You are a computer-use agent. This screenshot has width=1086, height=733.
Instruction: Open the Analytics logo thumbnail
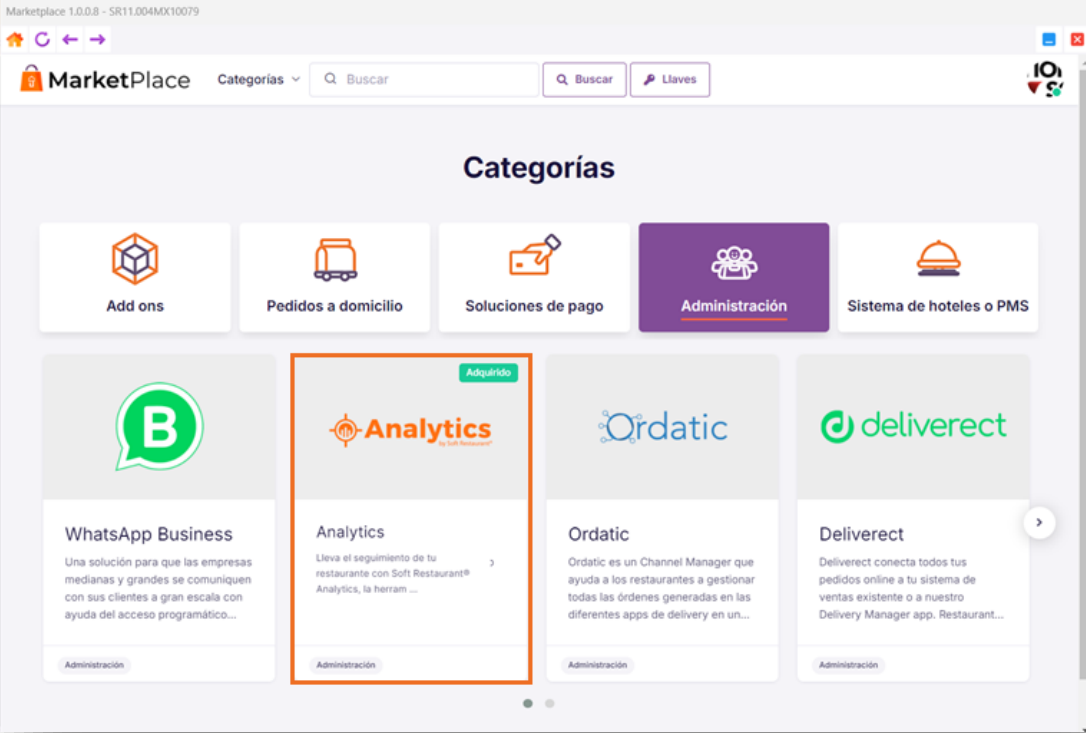[x=411, y=430]
